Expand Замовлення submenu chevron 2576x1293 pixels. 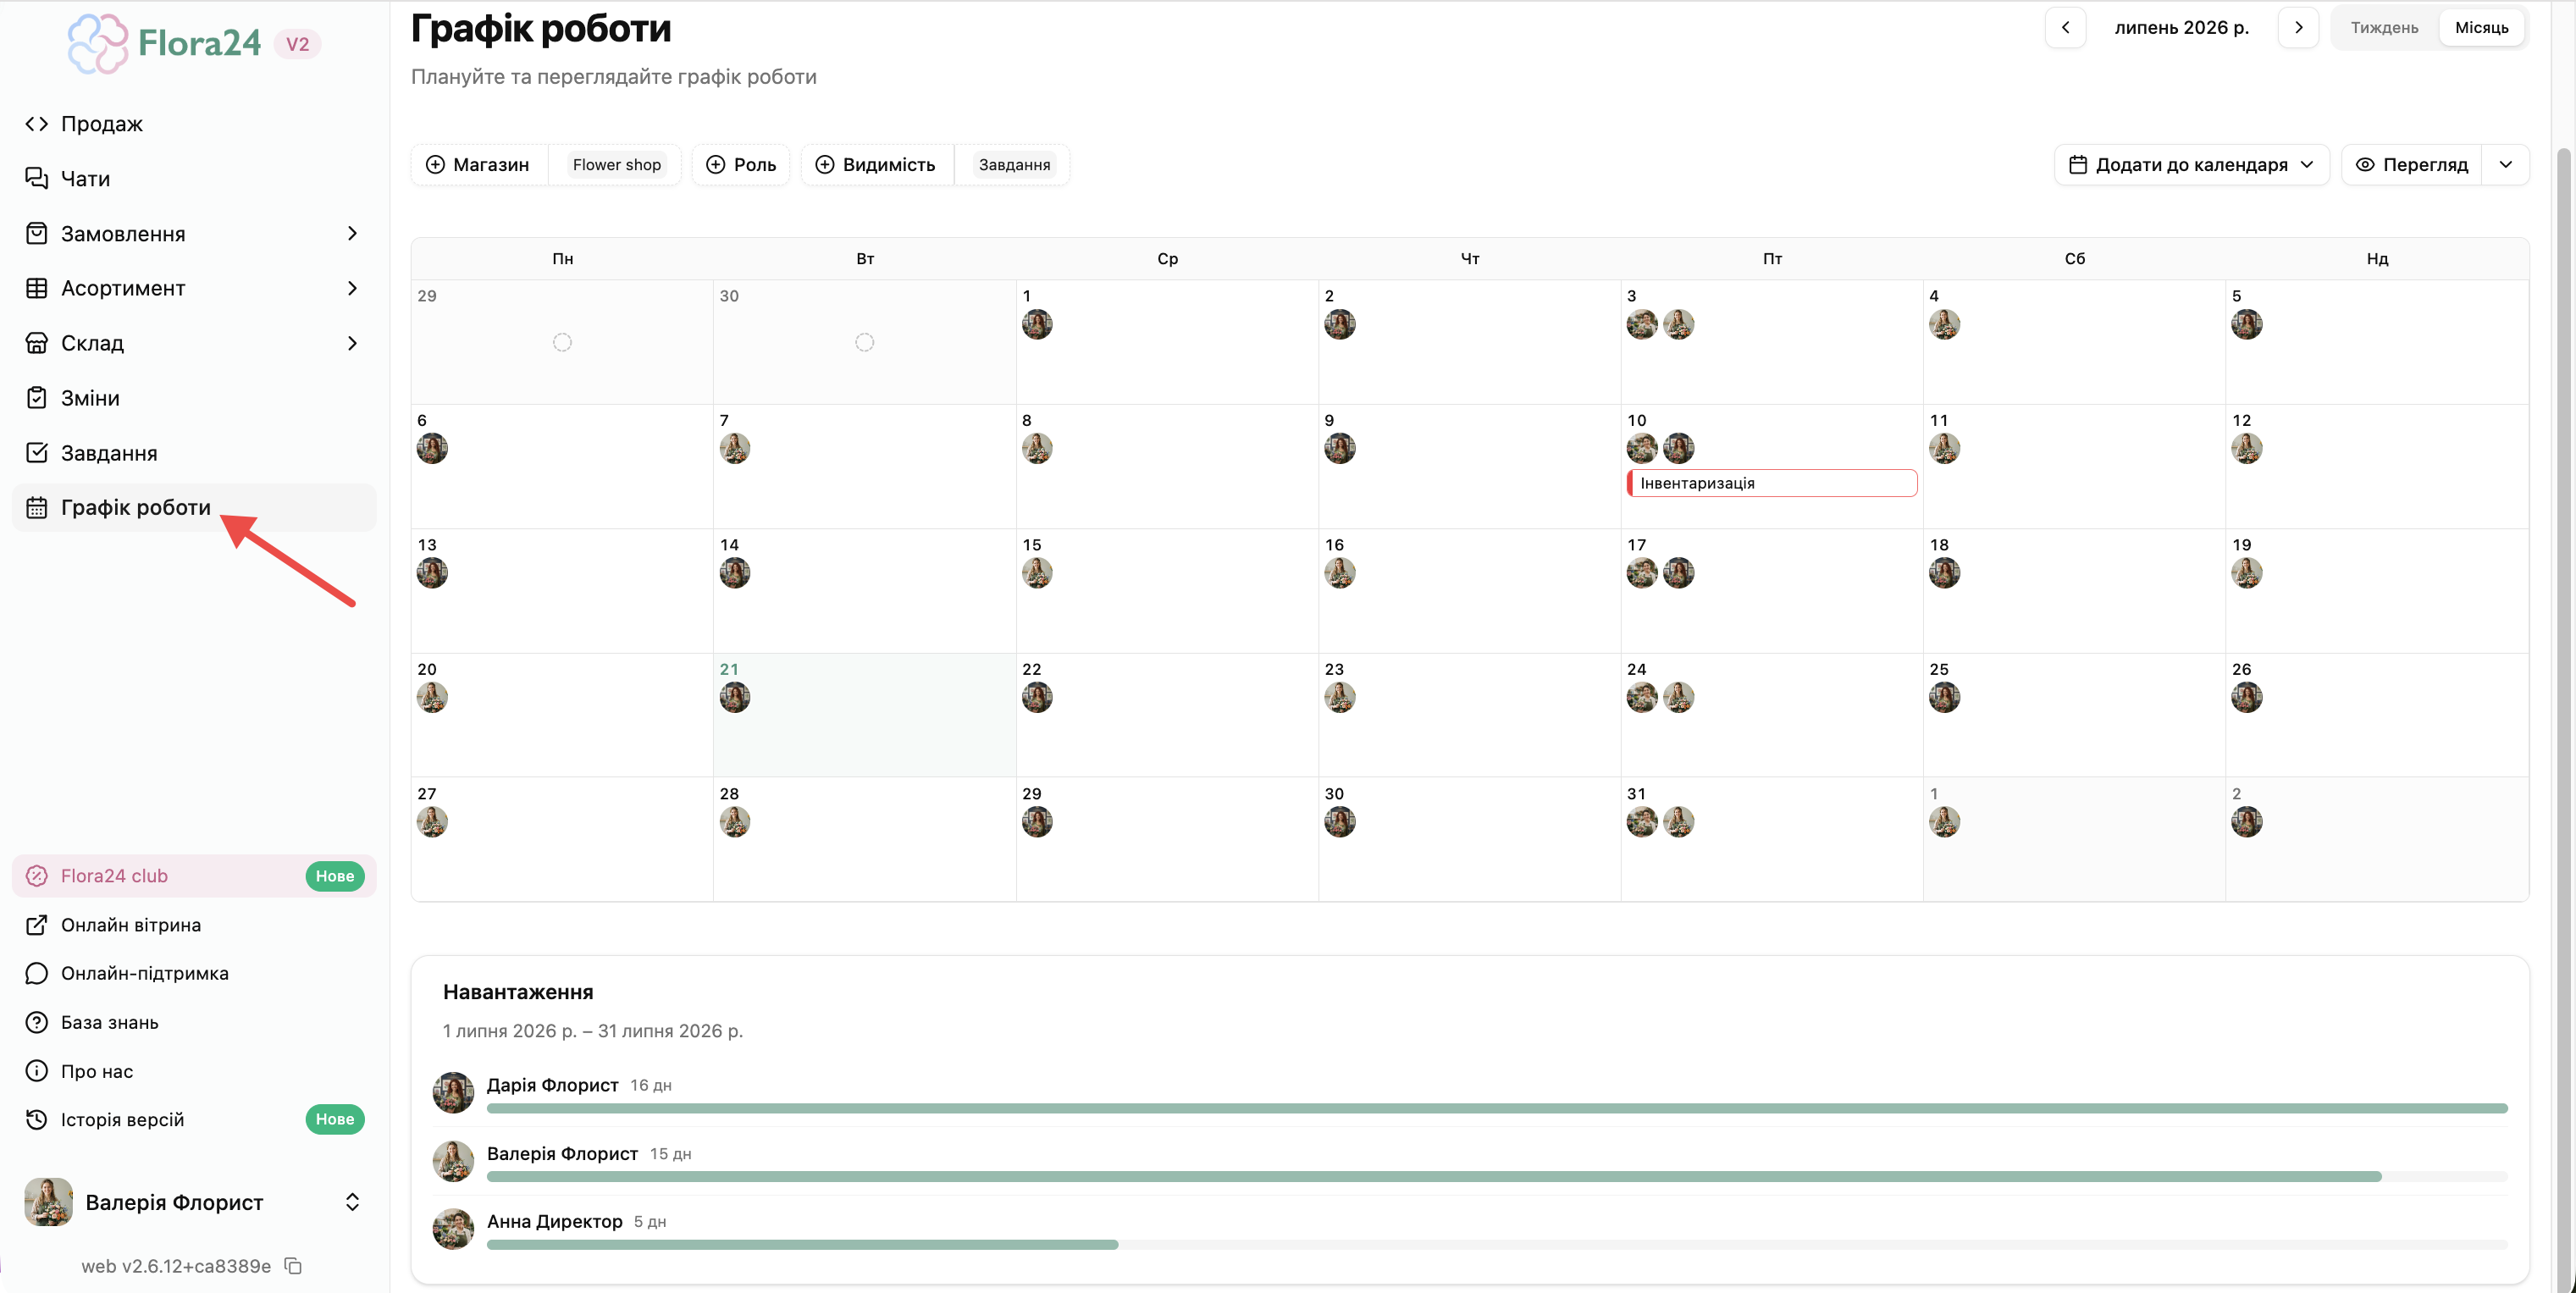point(352,234)
